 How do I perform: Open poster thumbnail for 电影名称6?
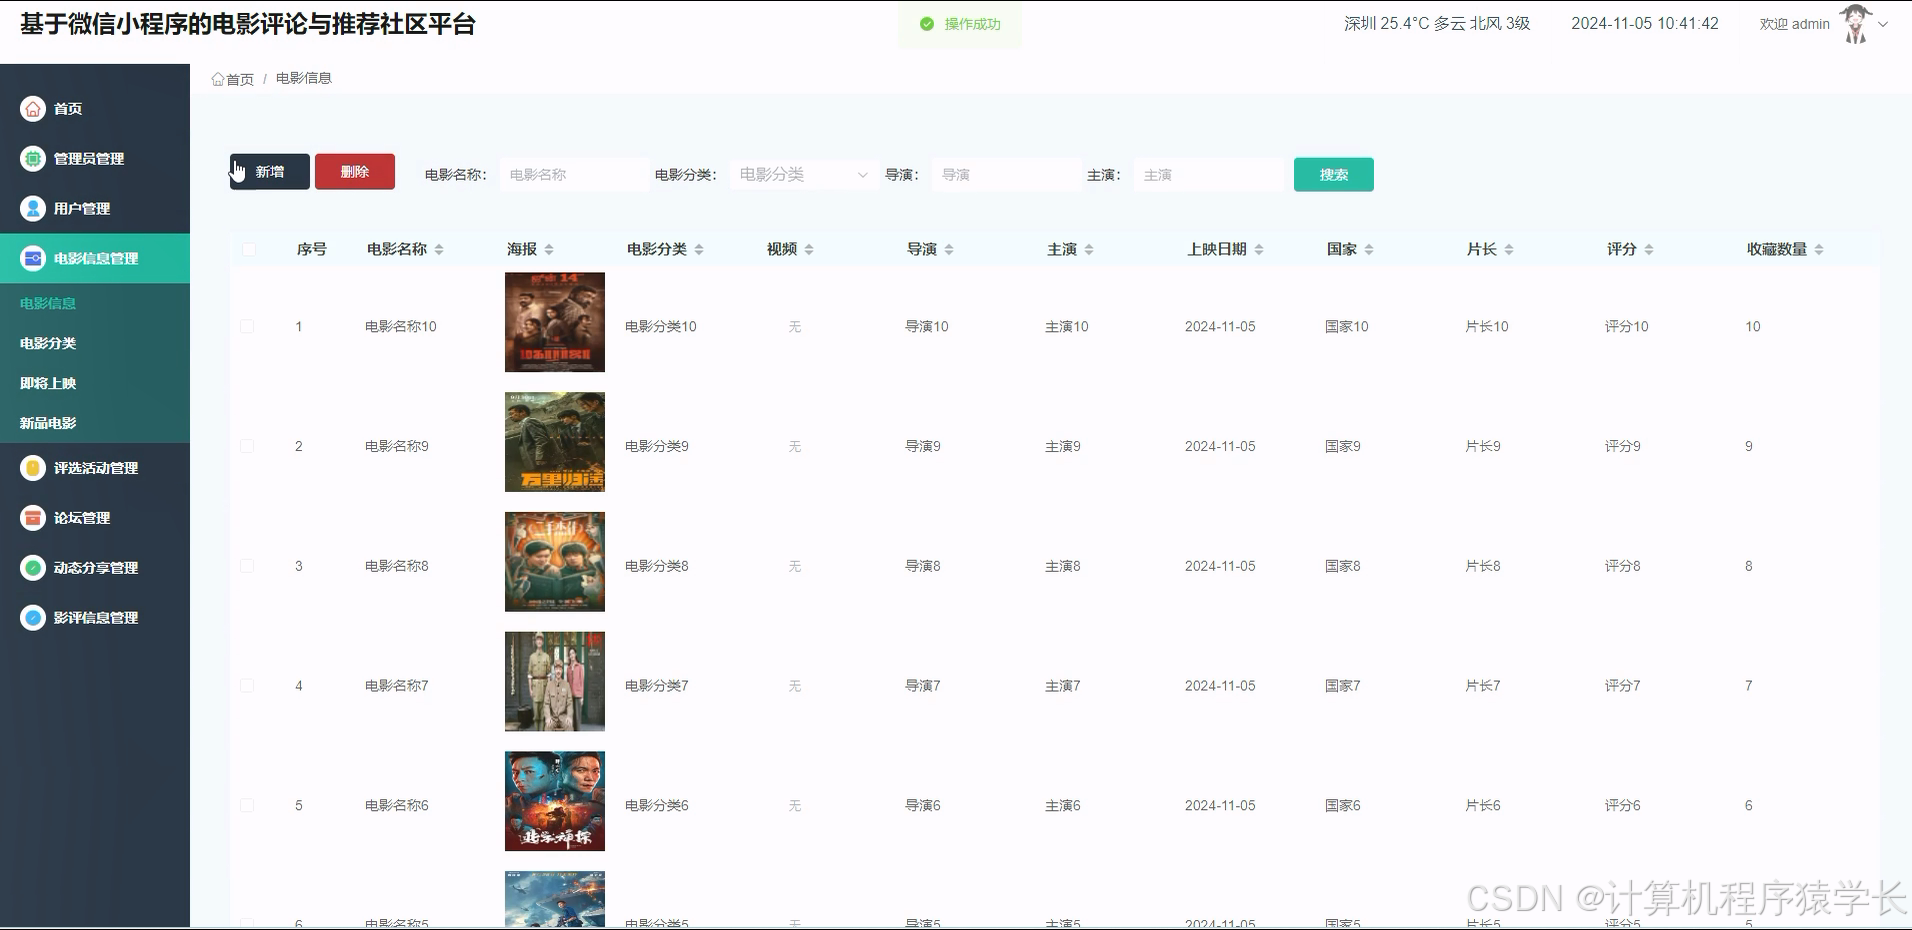pyautogui.click(x=555, y=801)
